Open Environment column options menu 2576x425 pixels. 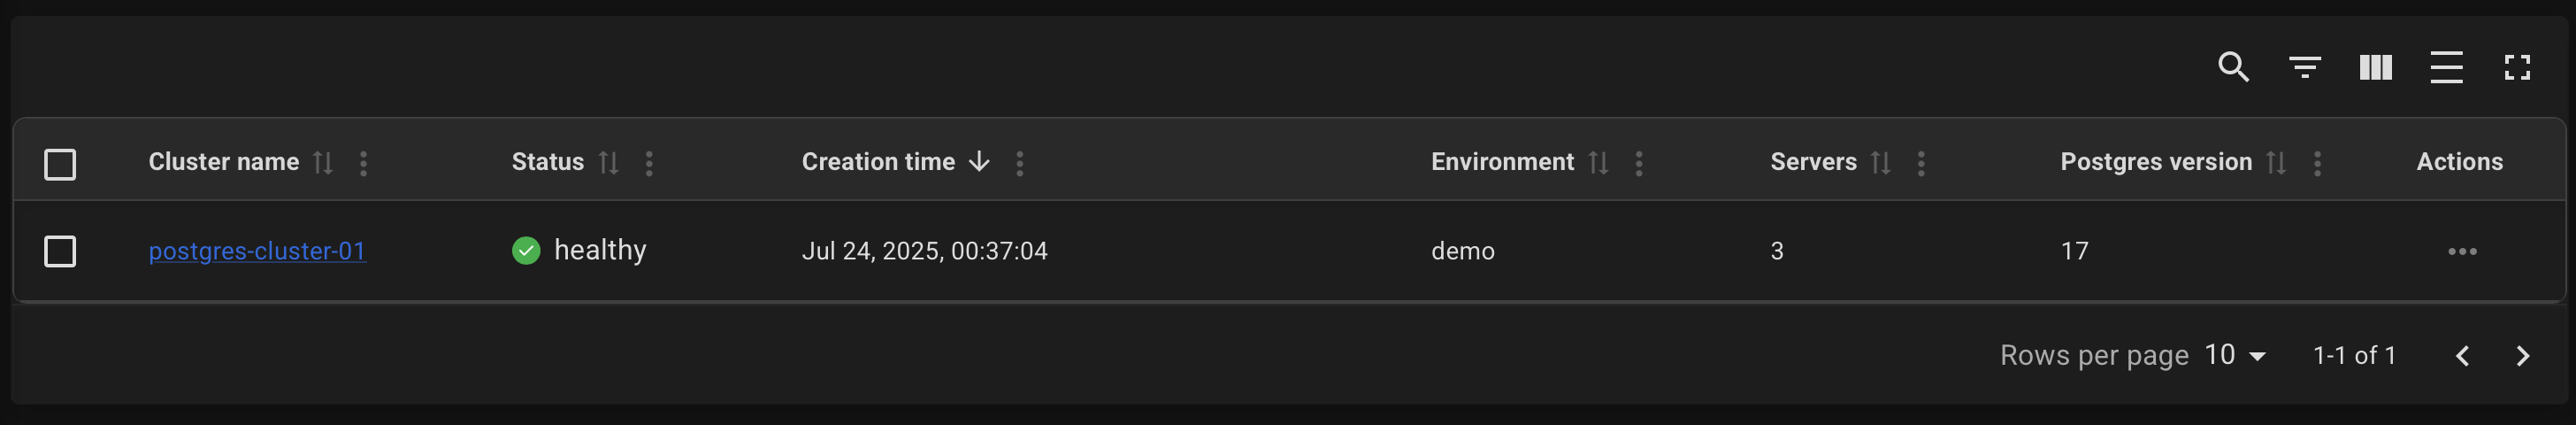[1638, 163]
